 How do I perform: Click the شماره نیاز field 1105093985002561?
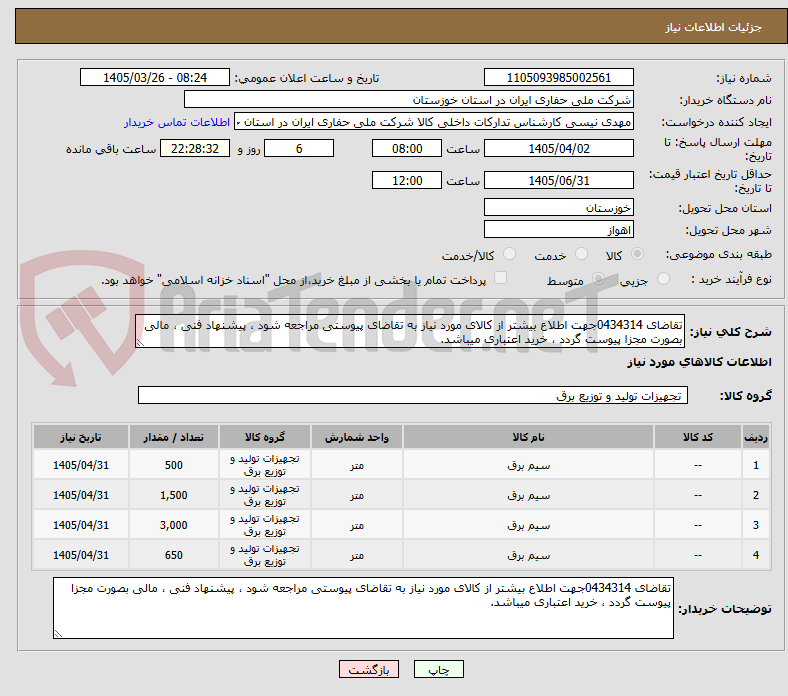coord(558,77)
